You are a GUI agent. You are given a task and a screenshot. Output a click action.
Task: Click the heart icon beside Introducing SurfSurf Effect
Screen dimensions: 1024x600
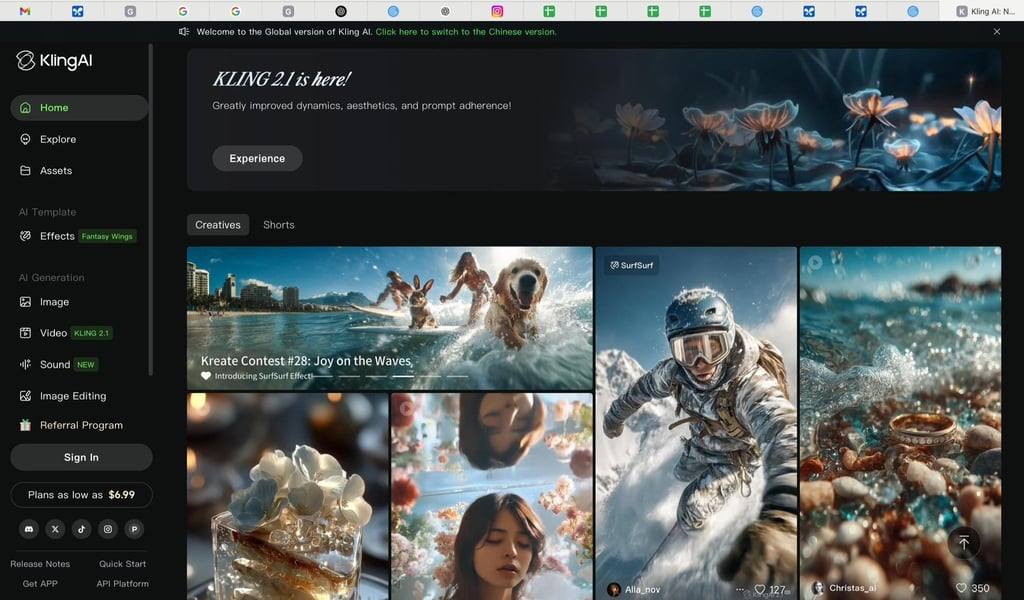point(206,376)
